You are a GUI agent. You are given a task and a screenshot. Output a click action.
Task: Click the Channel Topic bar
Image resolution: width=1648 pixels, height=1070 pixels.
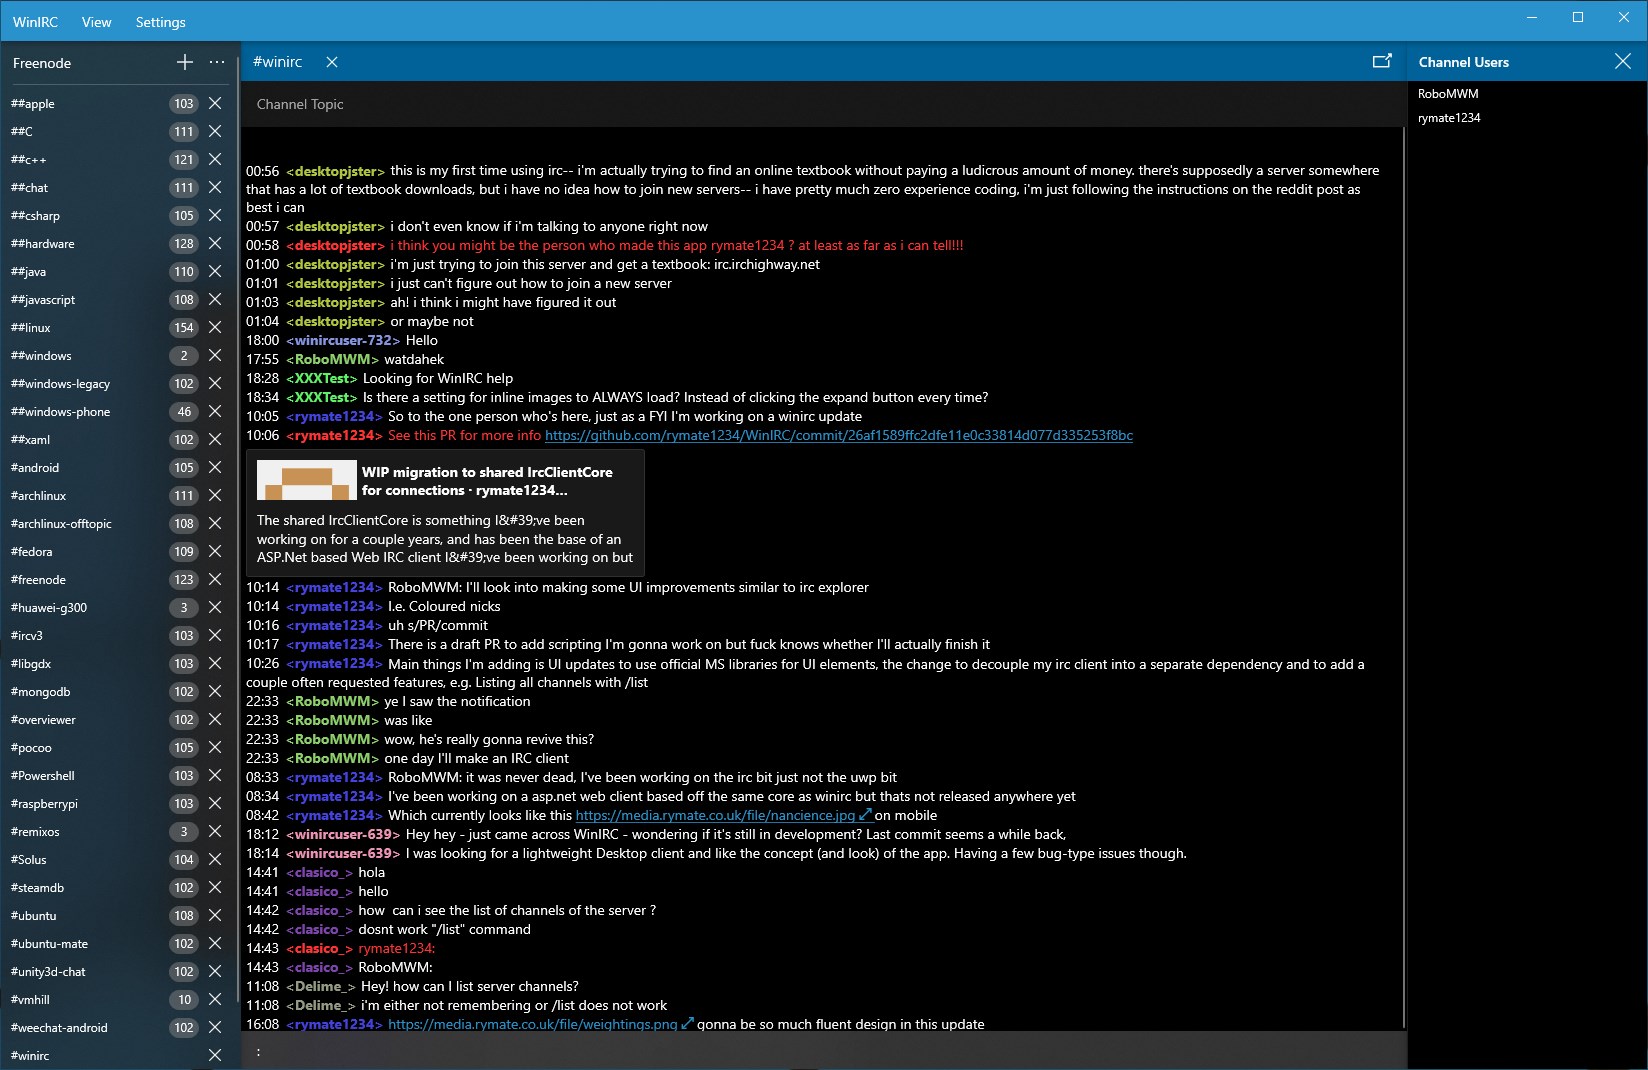[824, 104]
